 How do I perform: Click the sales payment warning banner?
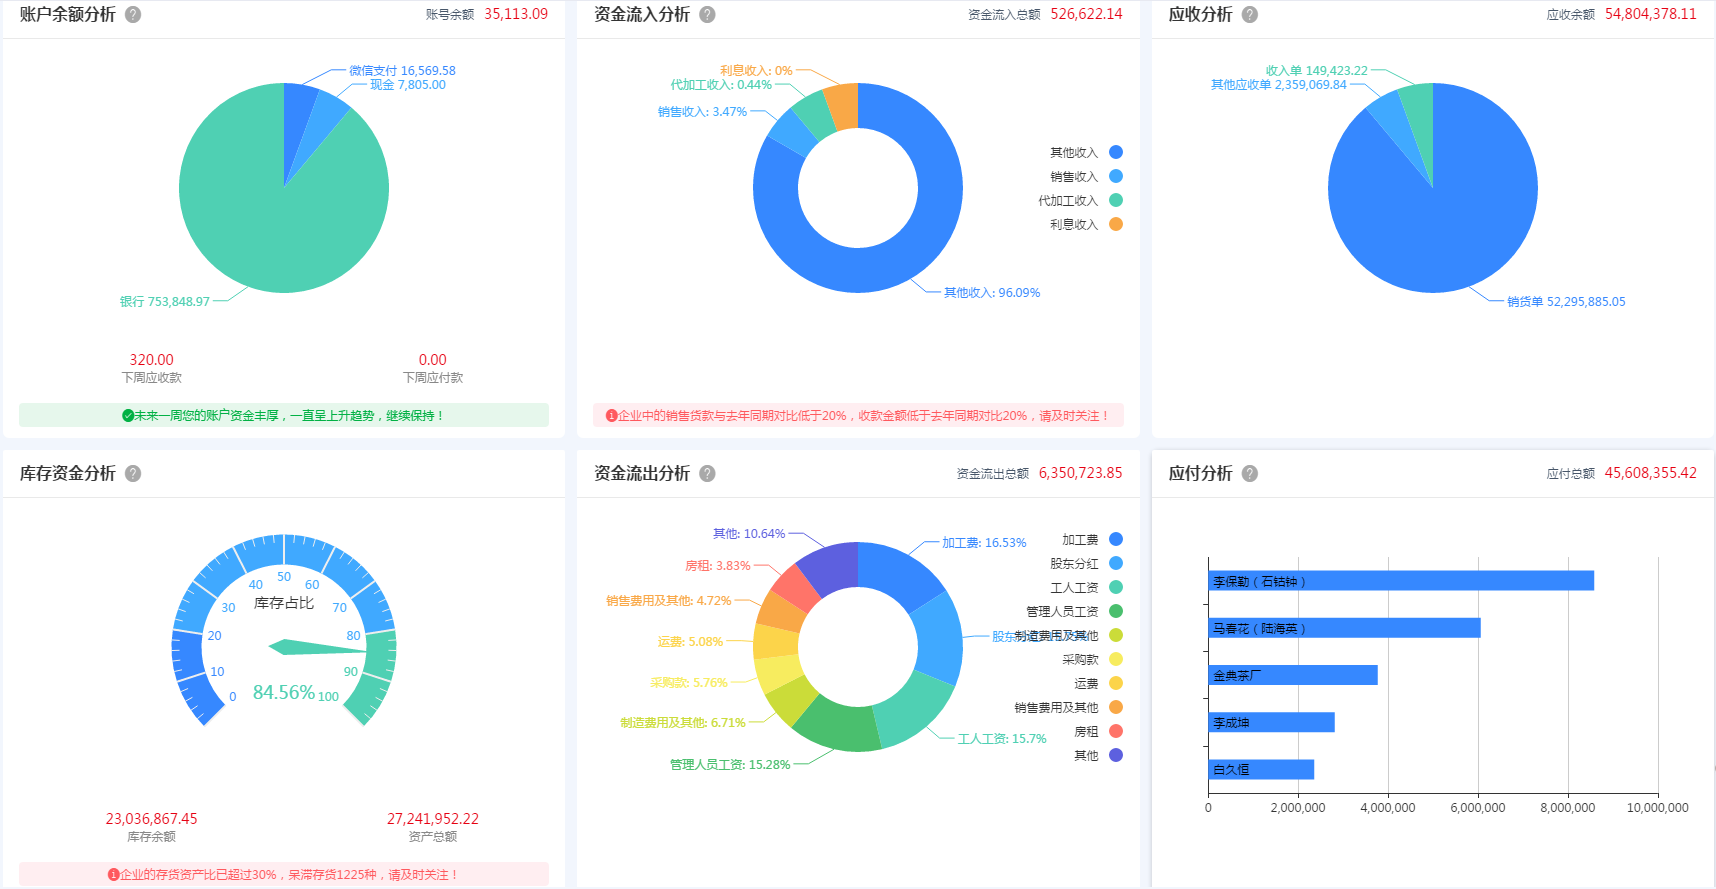858,416
